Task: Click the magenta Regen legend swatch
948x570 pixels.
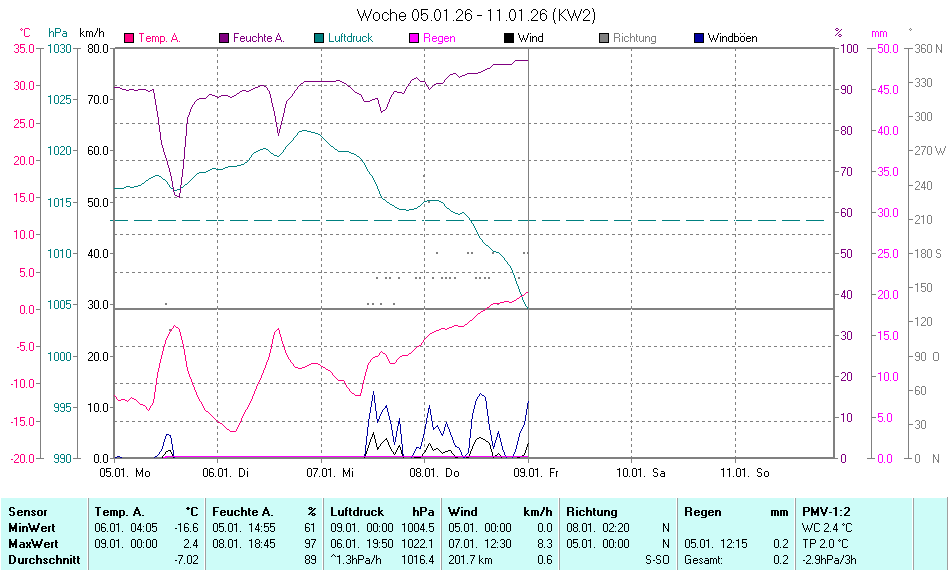Action: pos(414,38)
